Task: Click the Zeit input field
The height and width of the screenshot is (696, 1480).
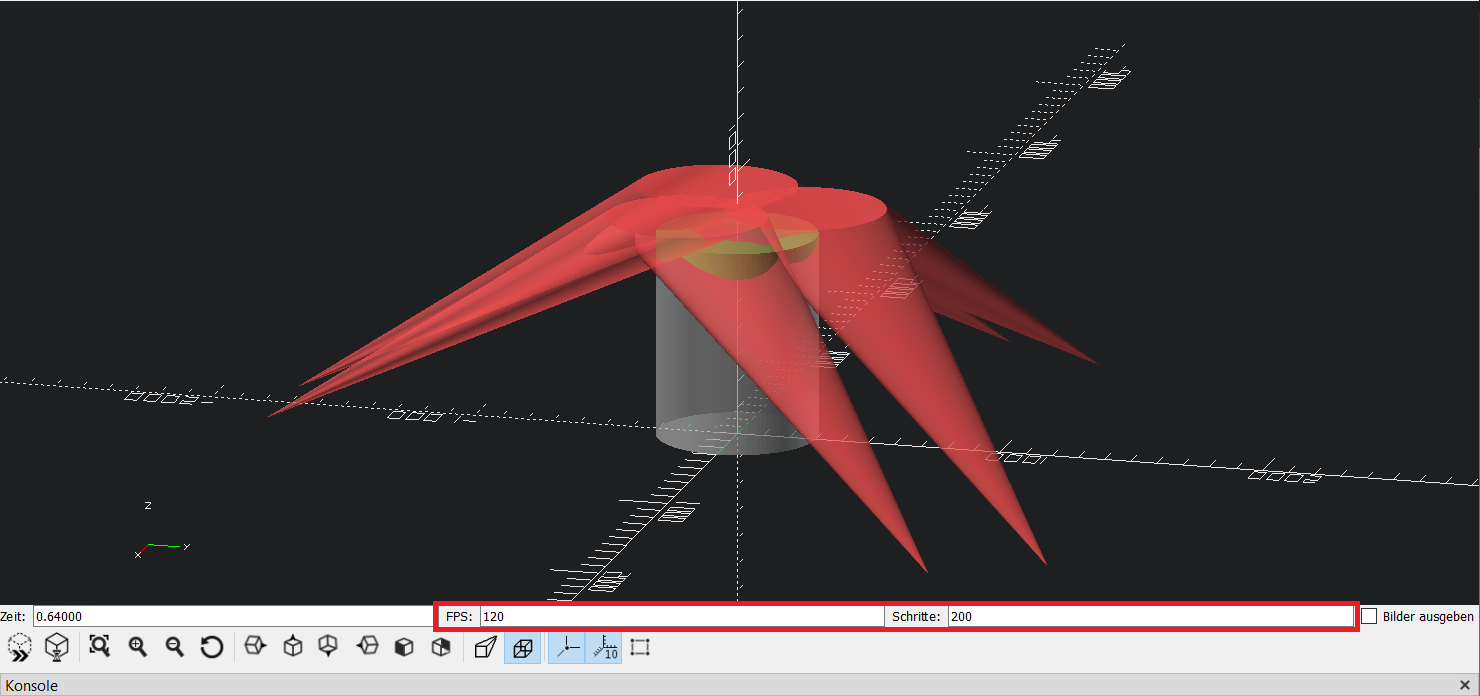Action: pos(232,616)
